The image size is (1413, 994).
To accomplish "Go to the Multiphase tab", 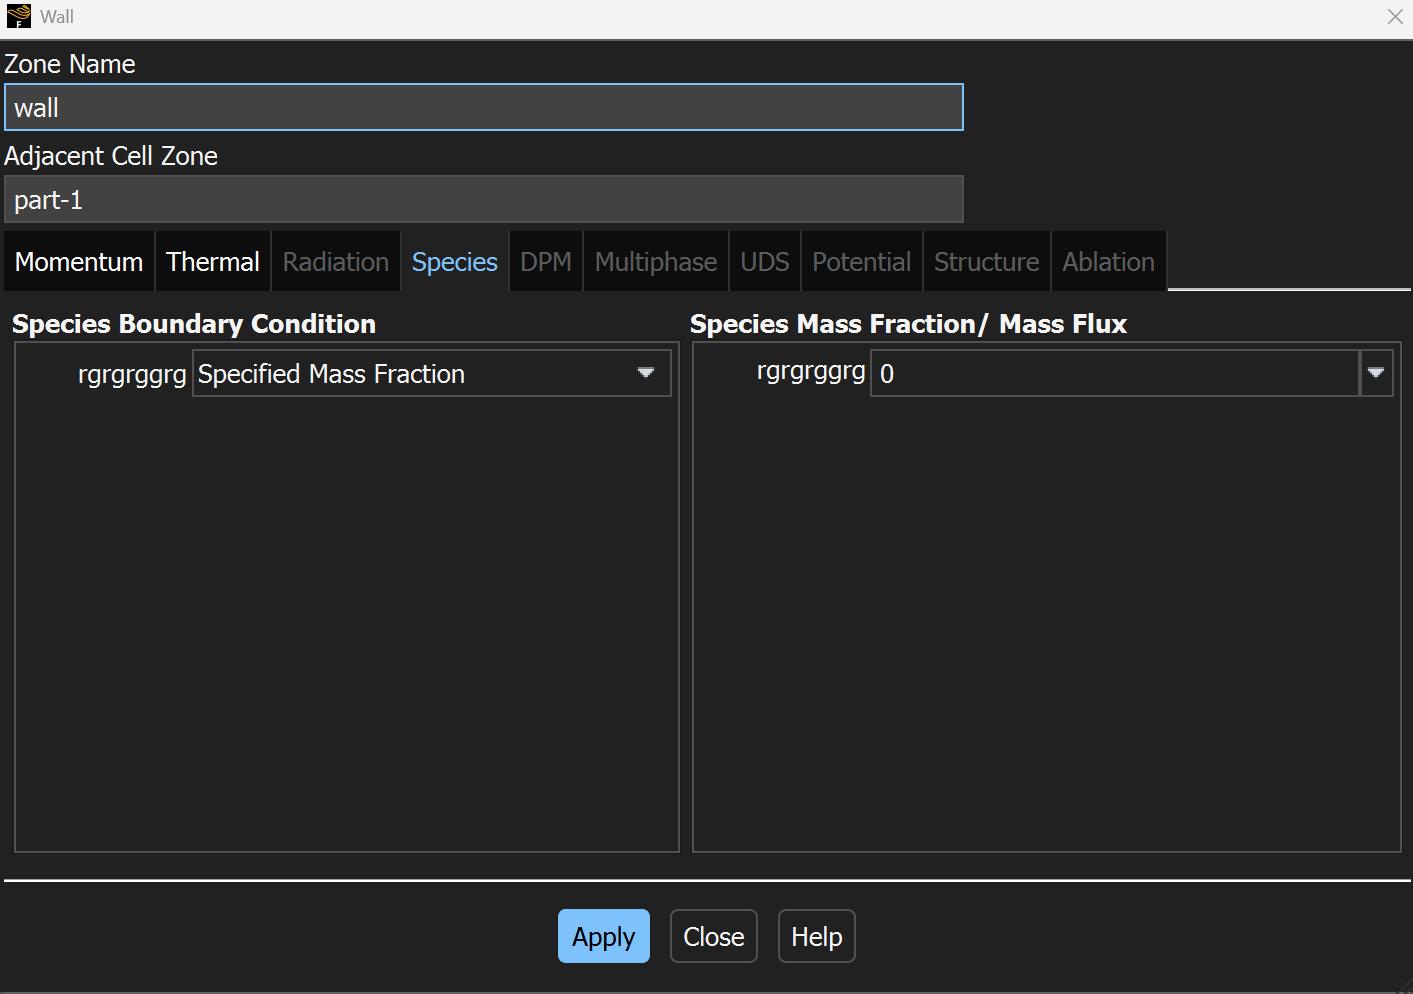I will [656, 262].
